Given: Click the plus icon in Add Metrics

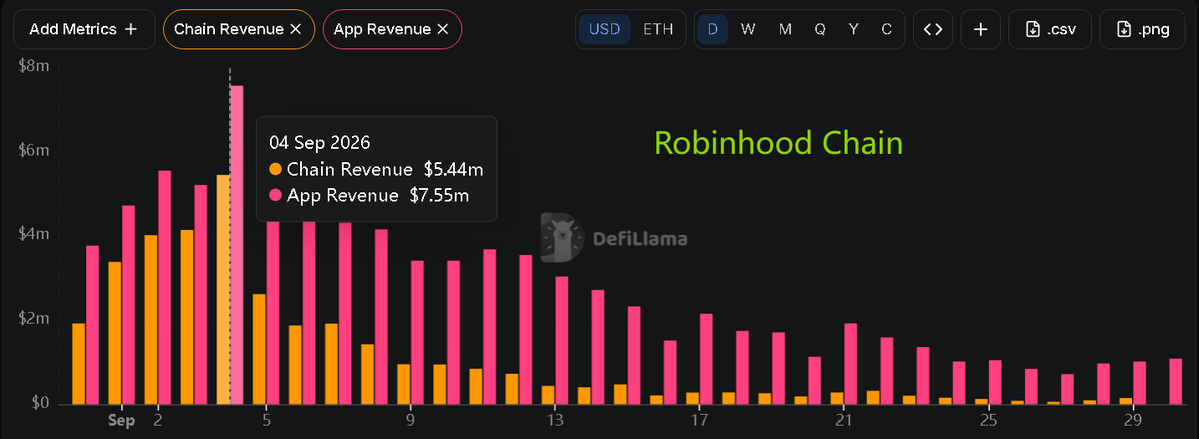Looking at the screenshot, I should [131, 29].
